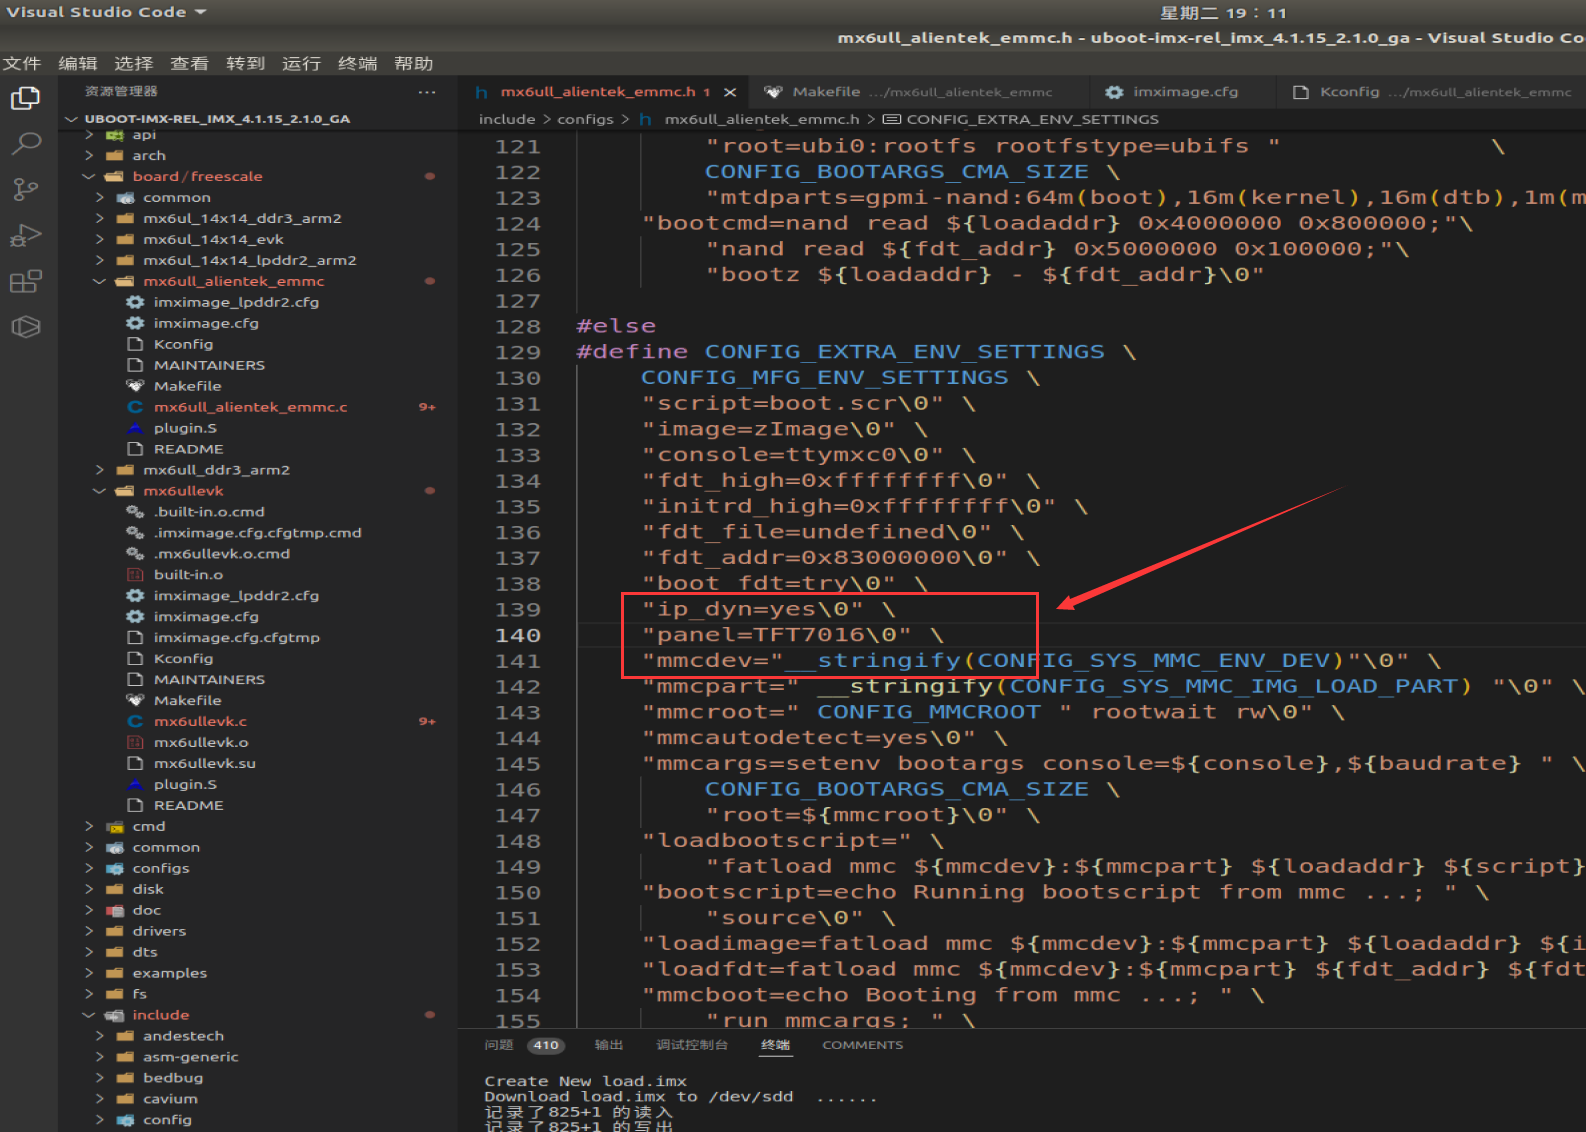This screenshot has height=1132, width=1586.
Task: Switch to the 输出 panel tab
Action: click(609, 1045)
